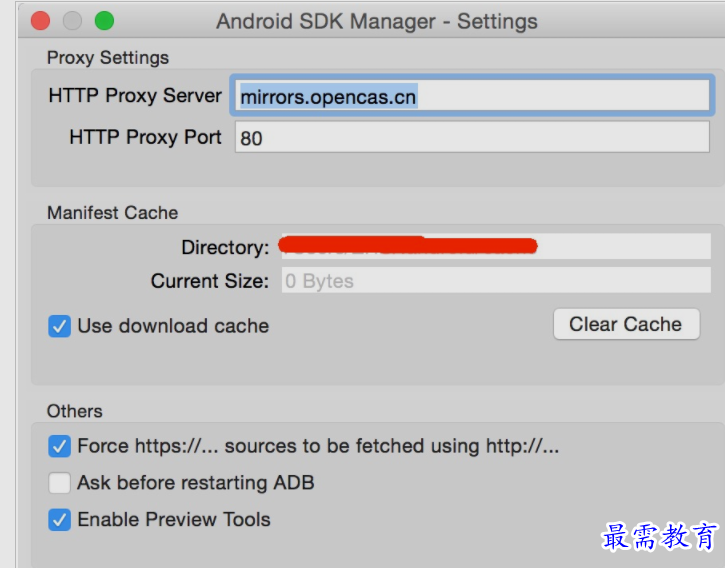Enable Ask before restarting ADB checkbox
Image resolution: width=725 pixels, height=568 pixels.
coord(59,483)
